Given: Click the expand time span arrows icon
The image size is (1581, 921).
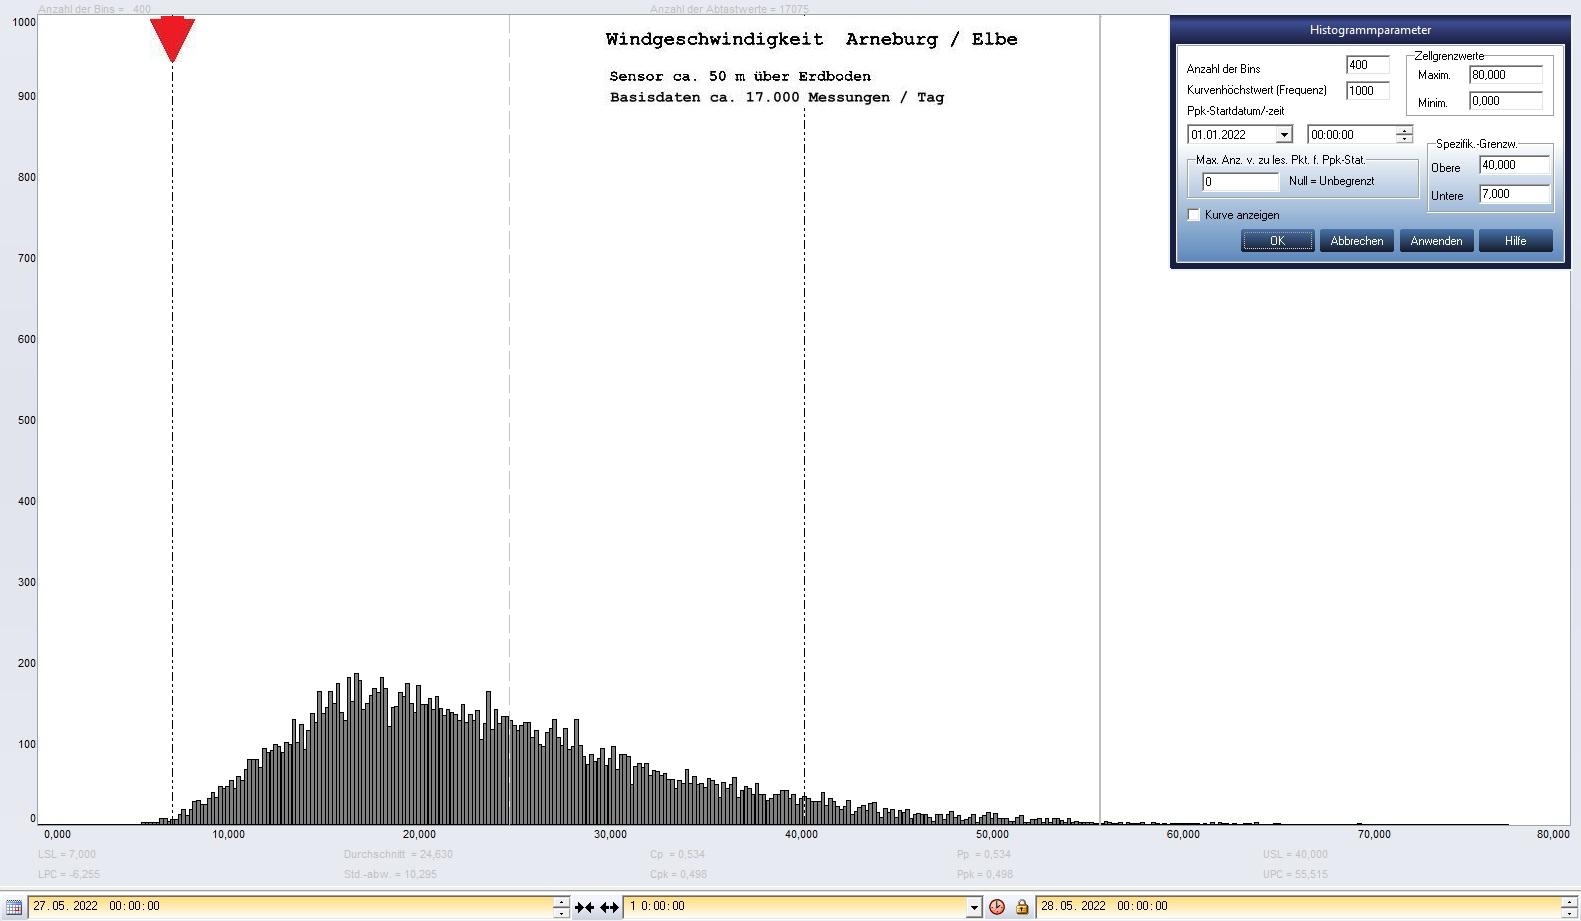Looking at the screenshot, I should 609,907.
